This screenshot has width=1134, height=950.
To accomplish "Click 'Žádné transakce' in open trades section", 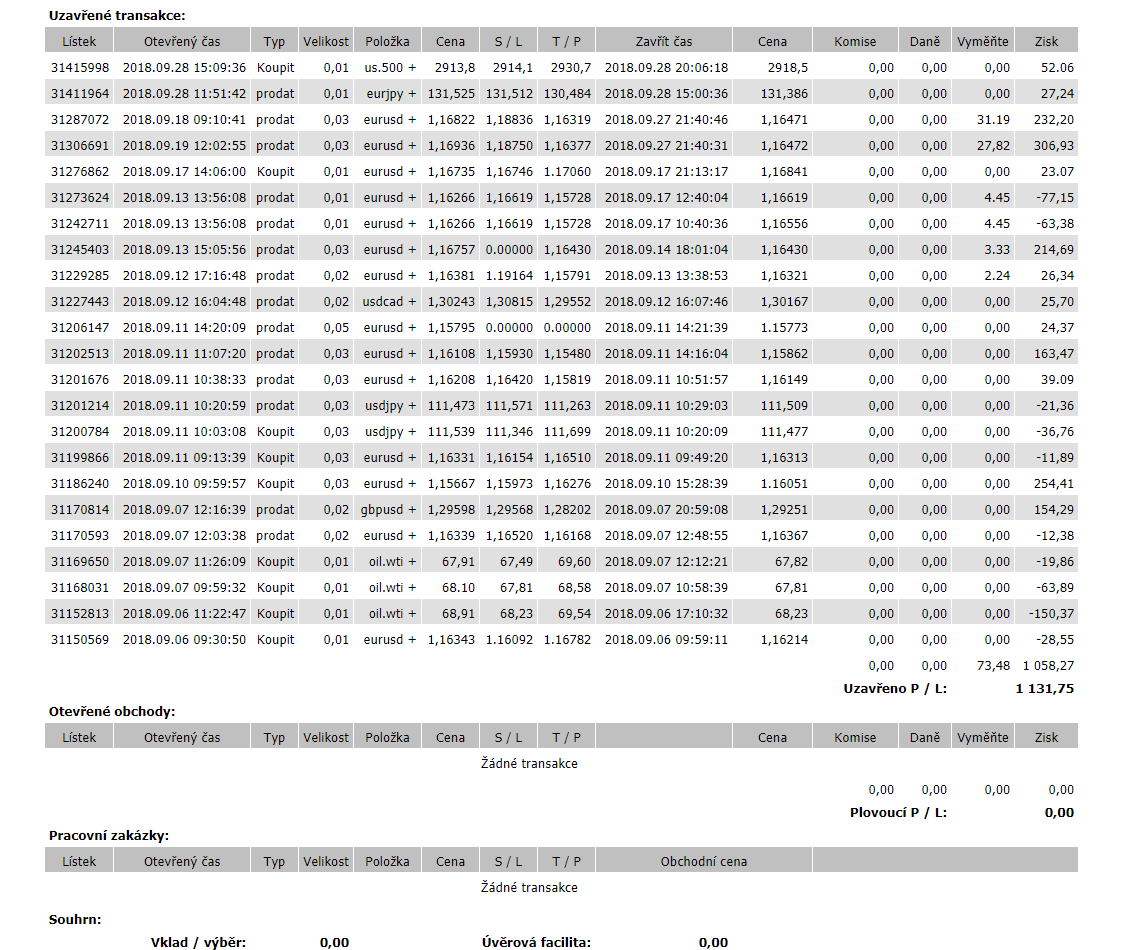I will 529,764.
